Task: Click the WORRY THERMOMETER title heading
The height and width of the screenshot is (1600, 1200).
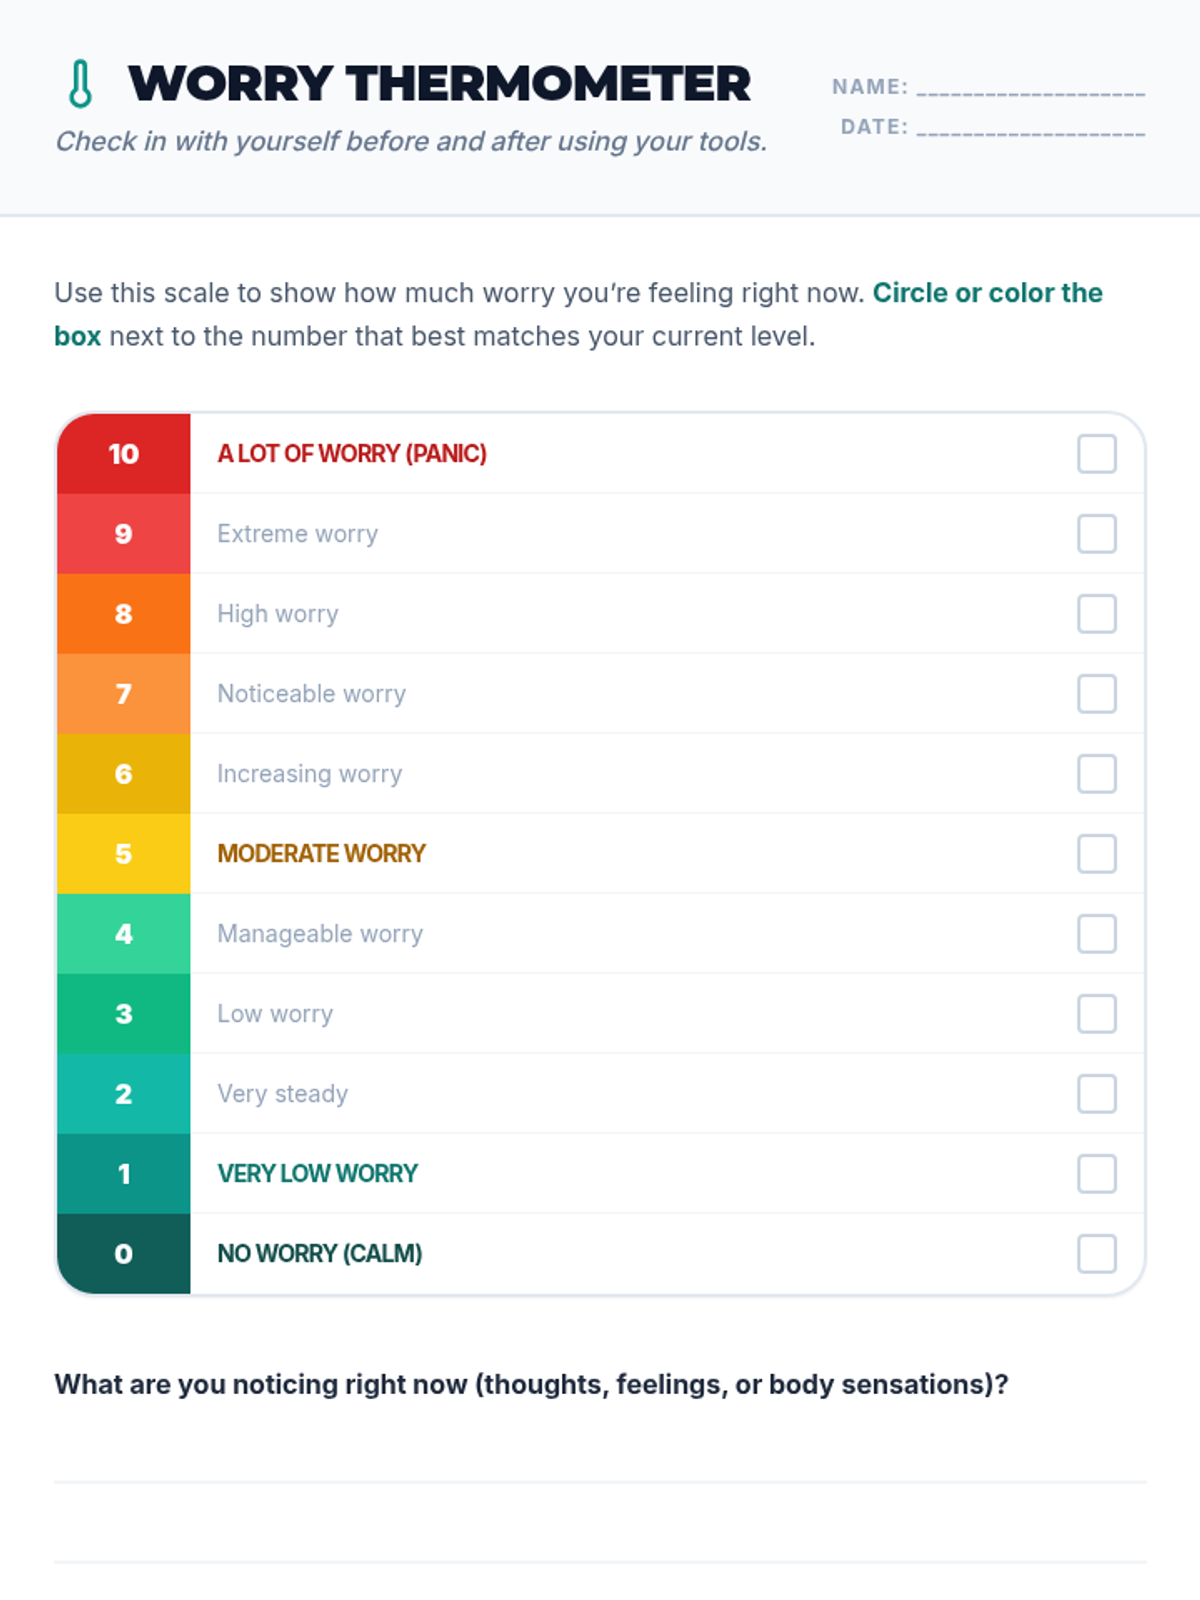Action: (439, 84)
